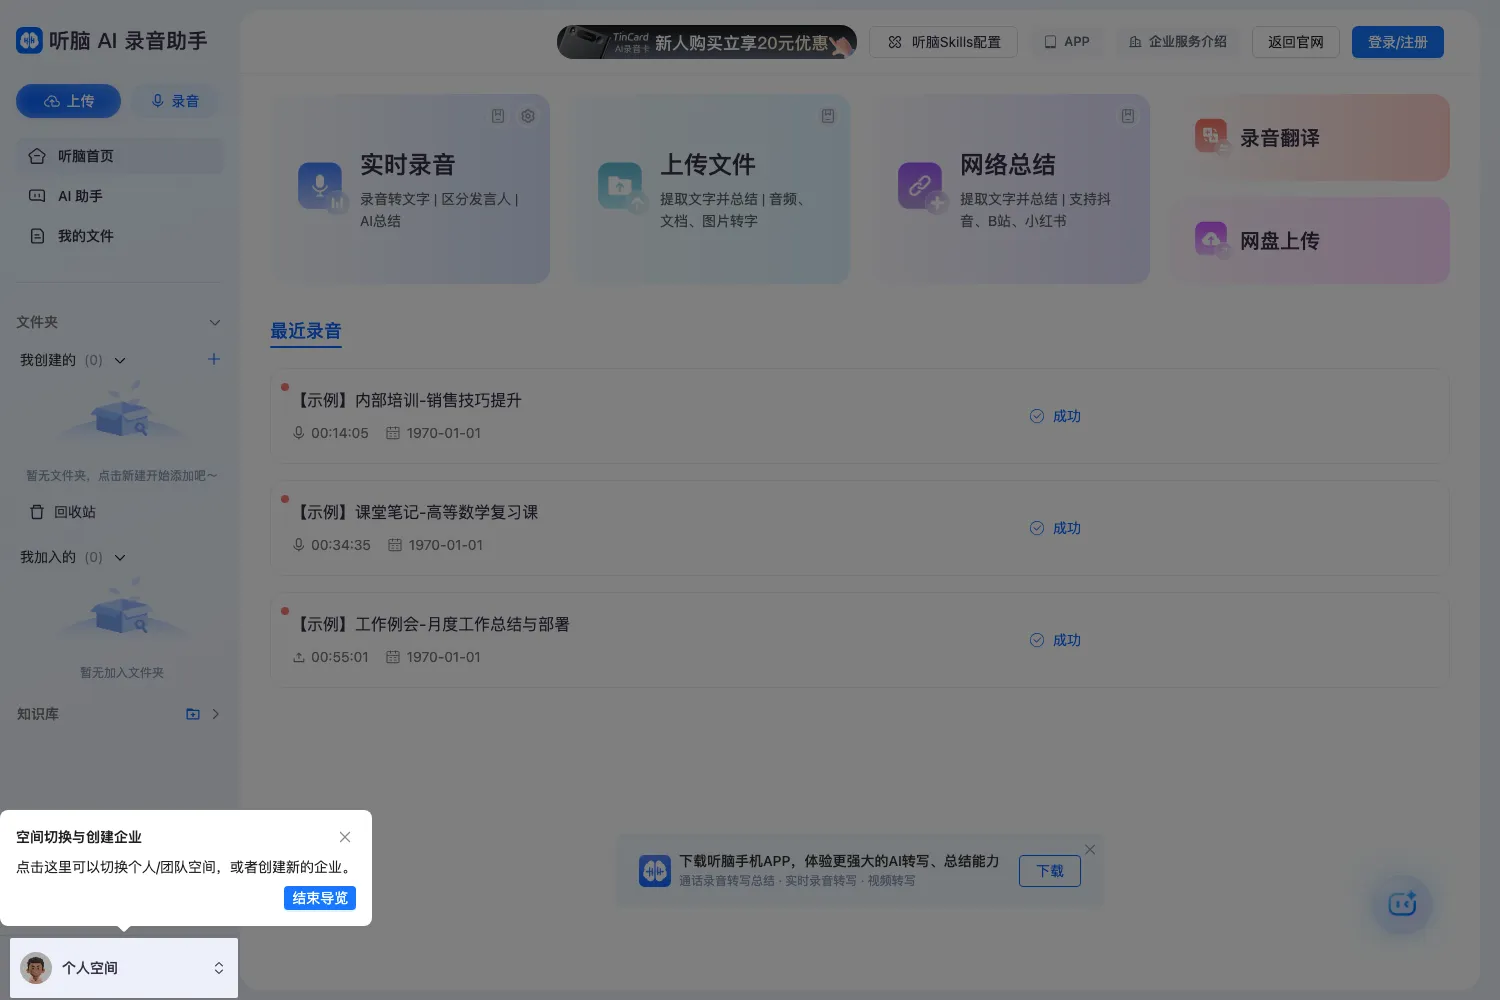1500x1000 pixels.
Task: Click the bookmark icon on the 网络总结 card
Action: (1128, 116)
